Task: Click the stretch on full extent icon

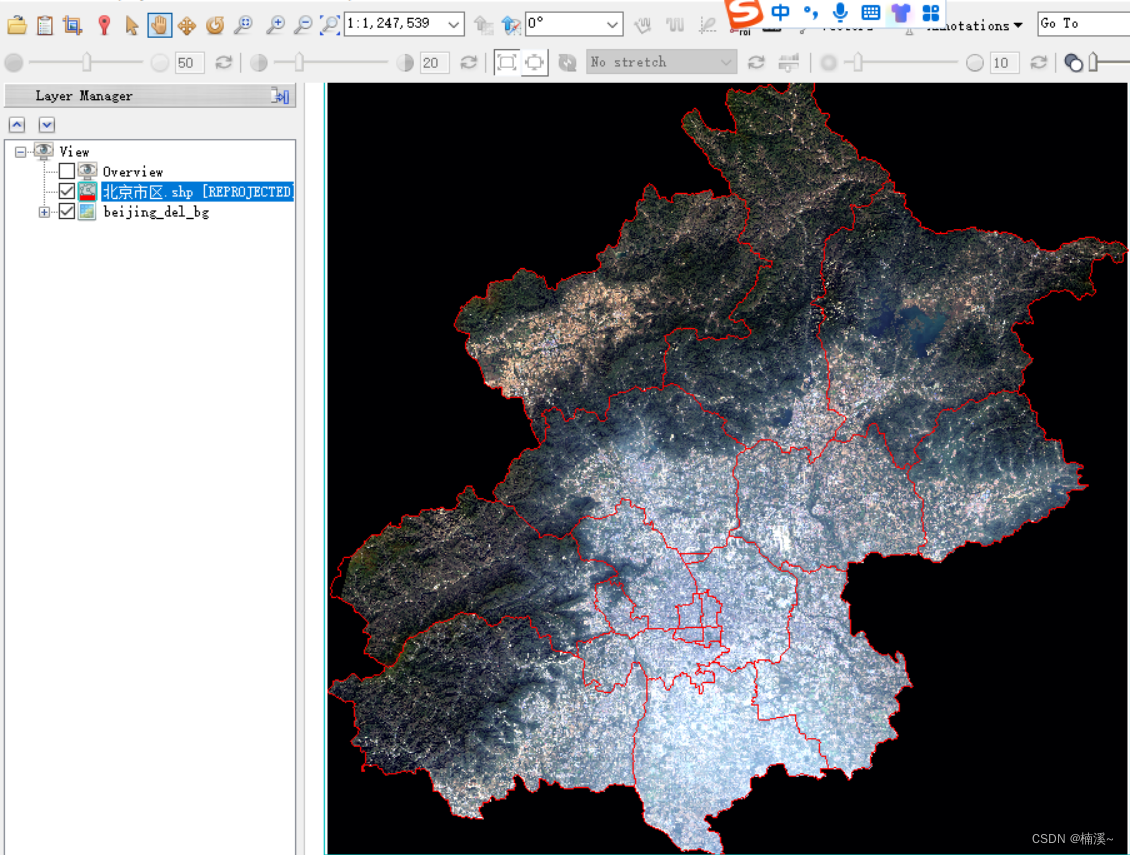Action: tap(507, 63)
